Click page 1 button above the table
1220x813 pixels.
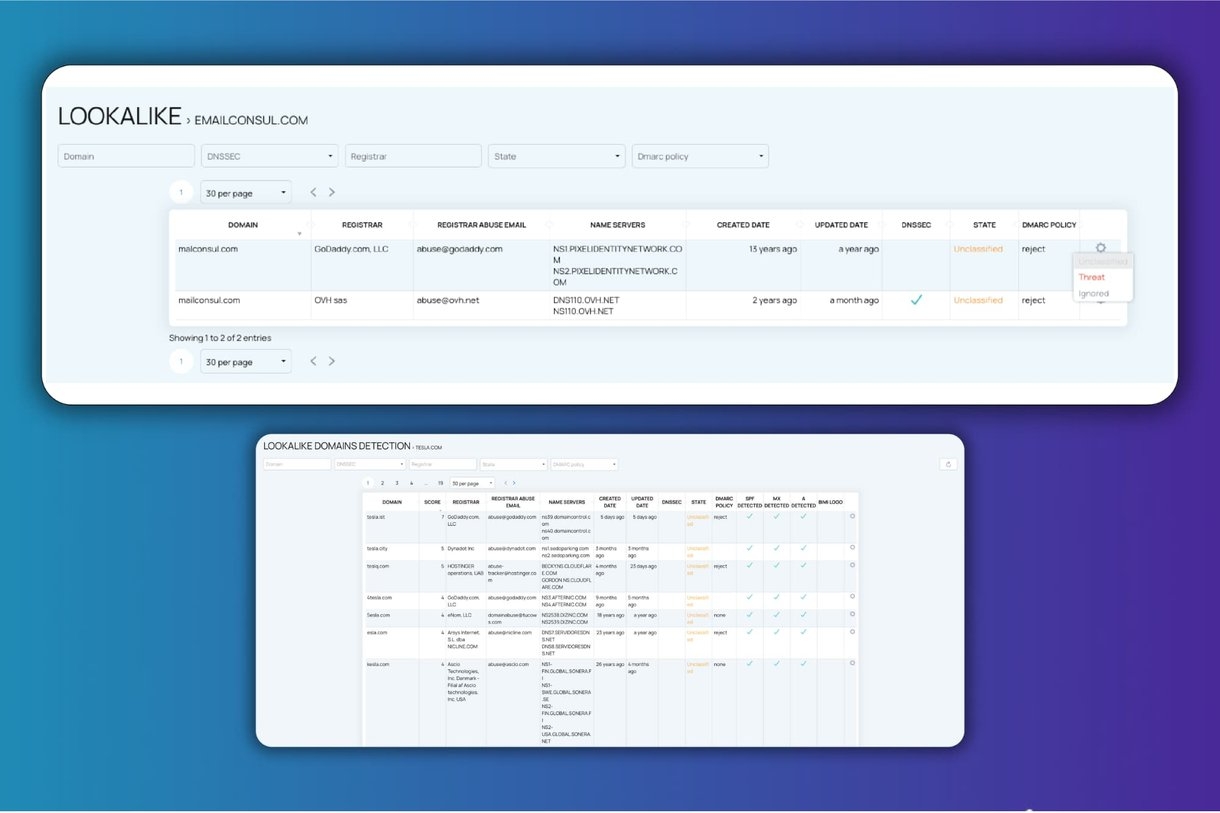click(181, 192)
